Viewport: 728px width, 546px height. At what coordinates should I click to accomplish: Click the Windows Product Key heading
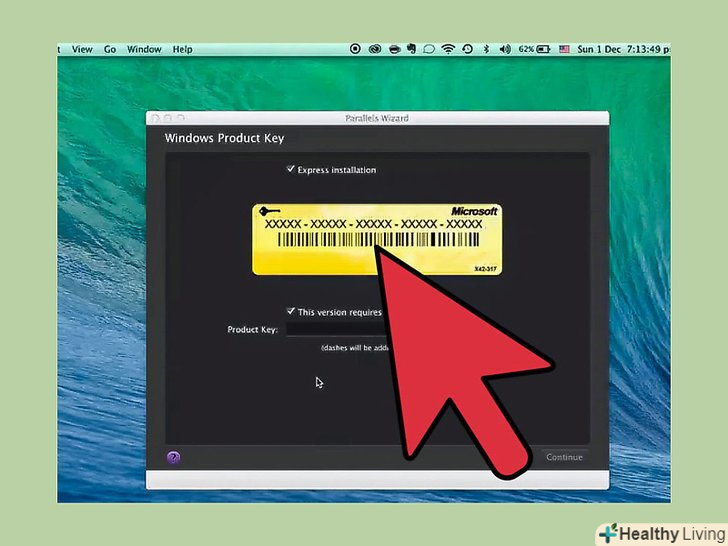(224, 138)
